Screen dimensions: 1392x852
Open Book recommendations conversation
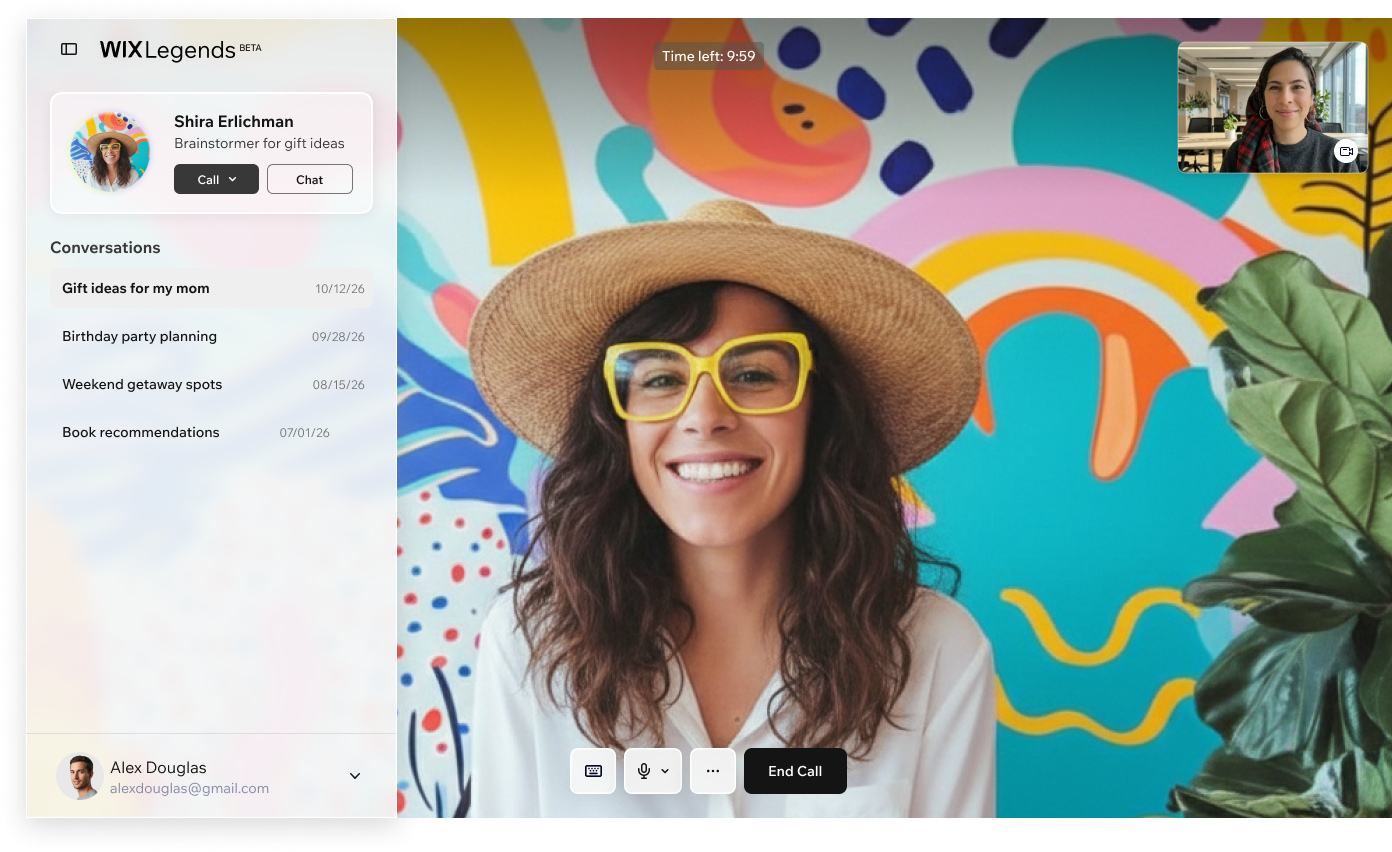pos(212,432)
